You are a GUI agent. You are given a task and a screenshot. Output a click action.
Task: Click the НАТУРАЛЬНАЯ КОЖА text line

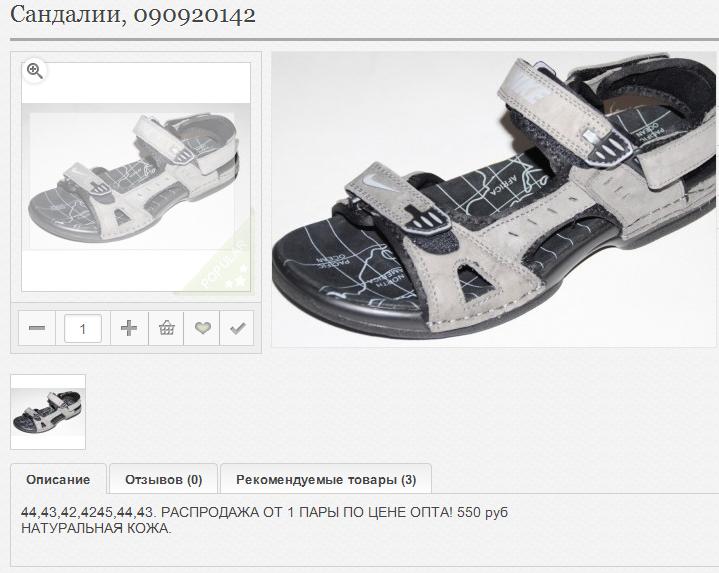coord(96,528)
